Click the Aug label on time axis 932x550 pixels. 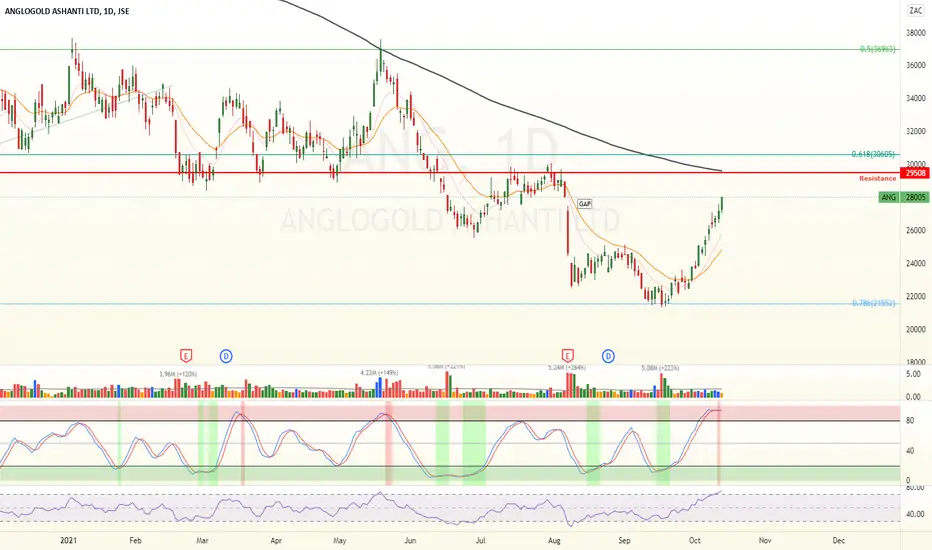(554, 540)
